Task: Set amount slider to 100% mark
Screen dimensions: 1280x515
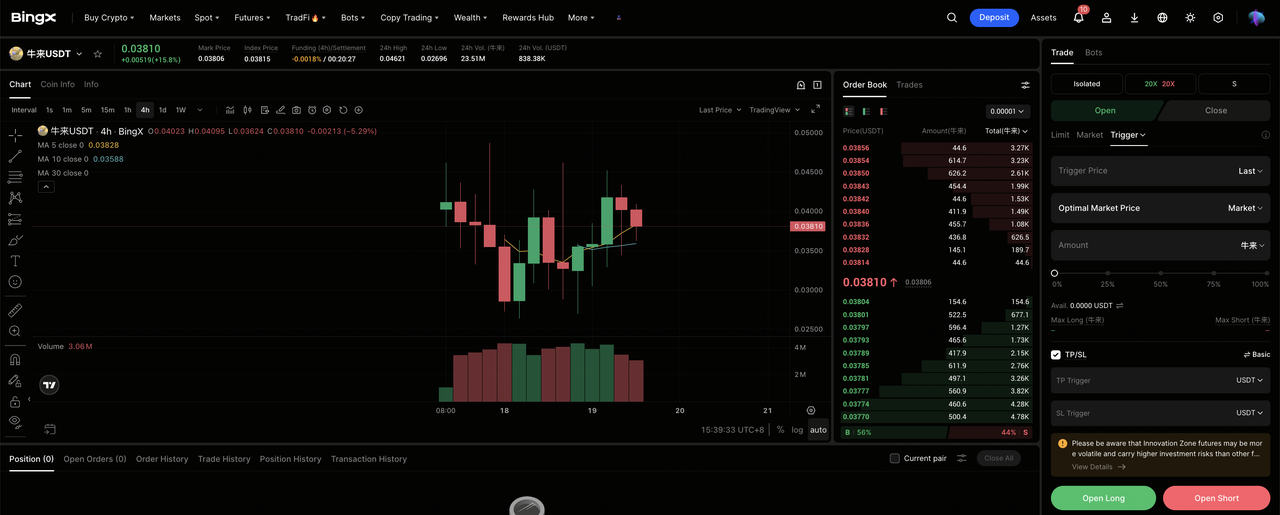Action: tap(1267, 273)
